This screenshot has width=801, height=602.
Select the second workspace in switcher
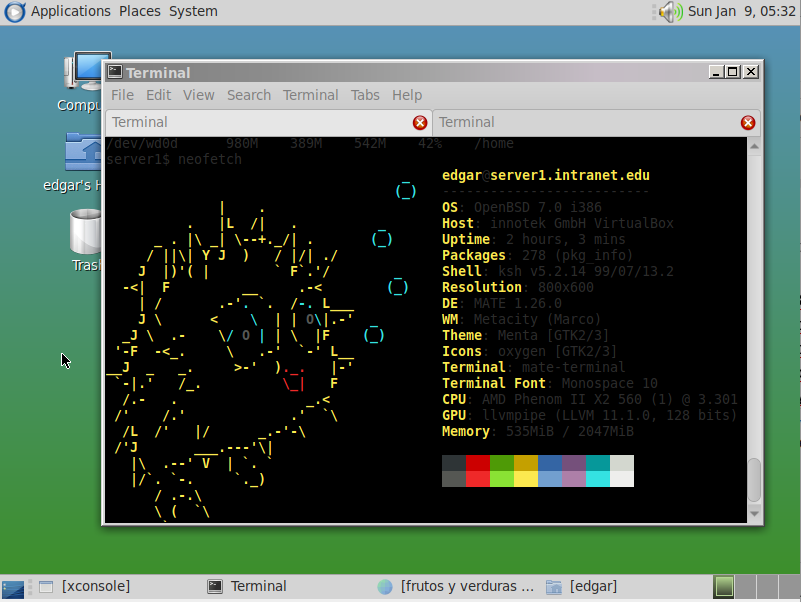pos(746,587)
